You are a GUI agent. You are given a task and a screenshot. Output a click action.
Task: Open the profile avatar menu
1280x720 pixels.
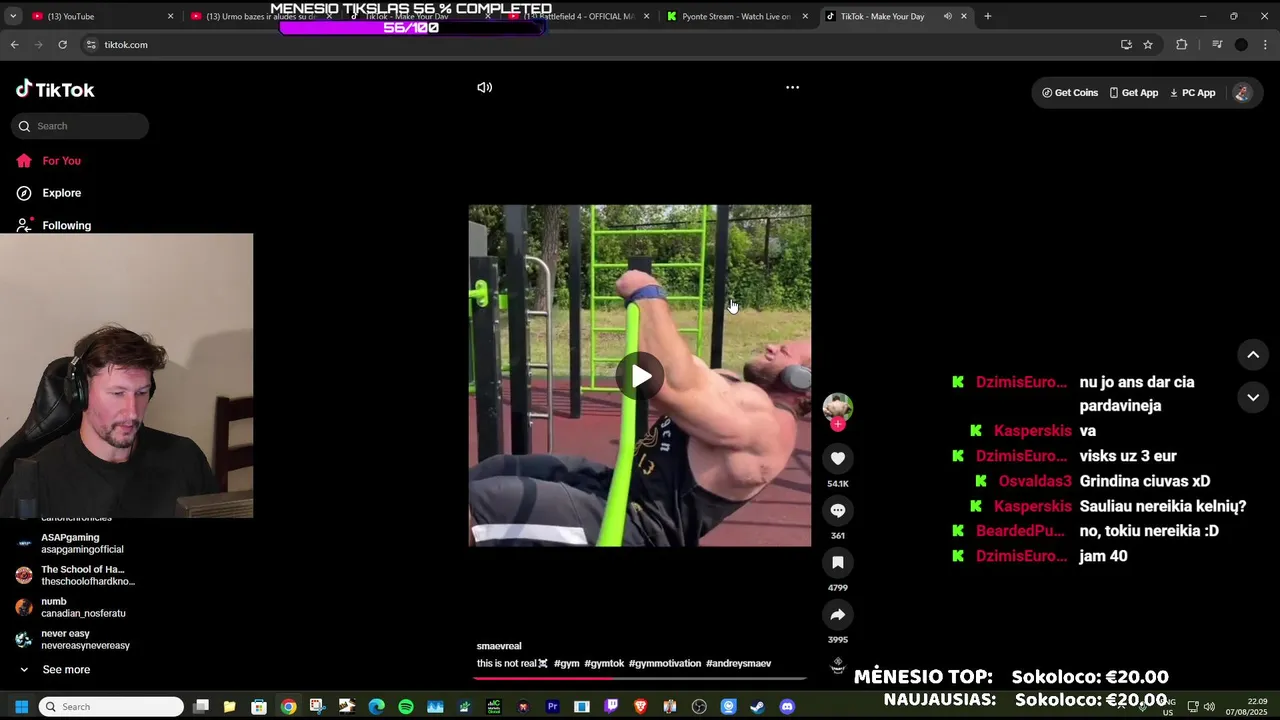(x=1242, y=92)
